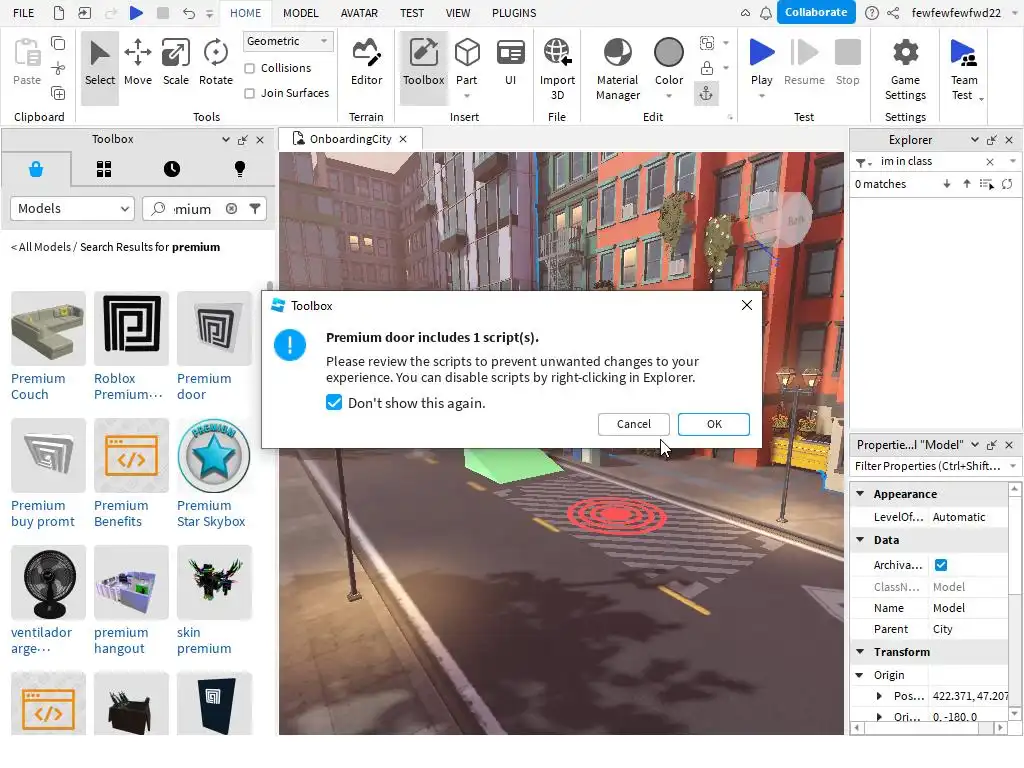The width and height of the screenshot is (1024, 768).
Task: Open Game Settings
Action: tap(905, 69)
